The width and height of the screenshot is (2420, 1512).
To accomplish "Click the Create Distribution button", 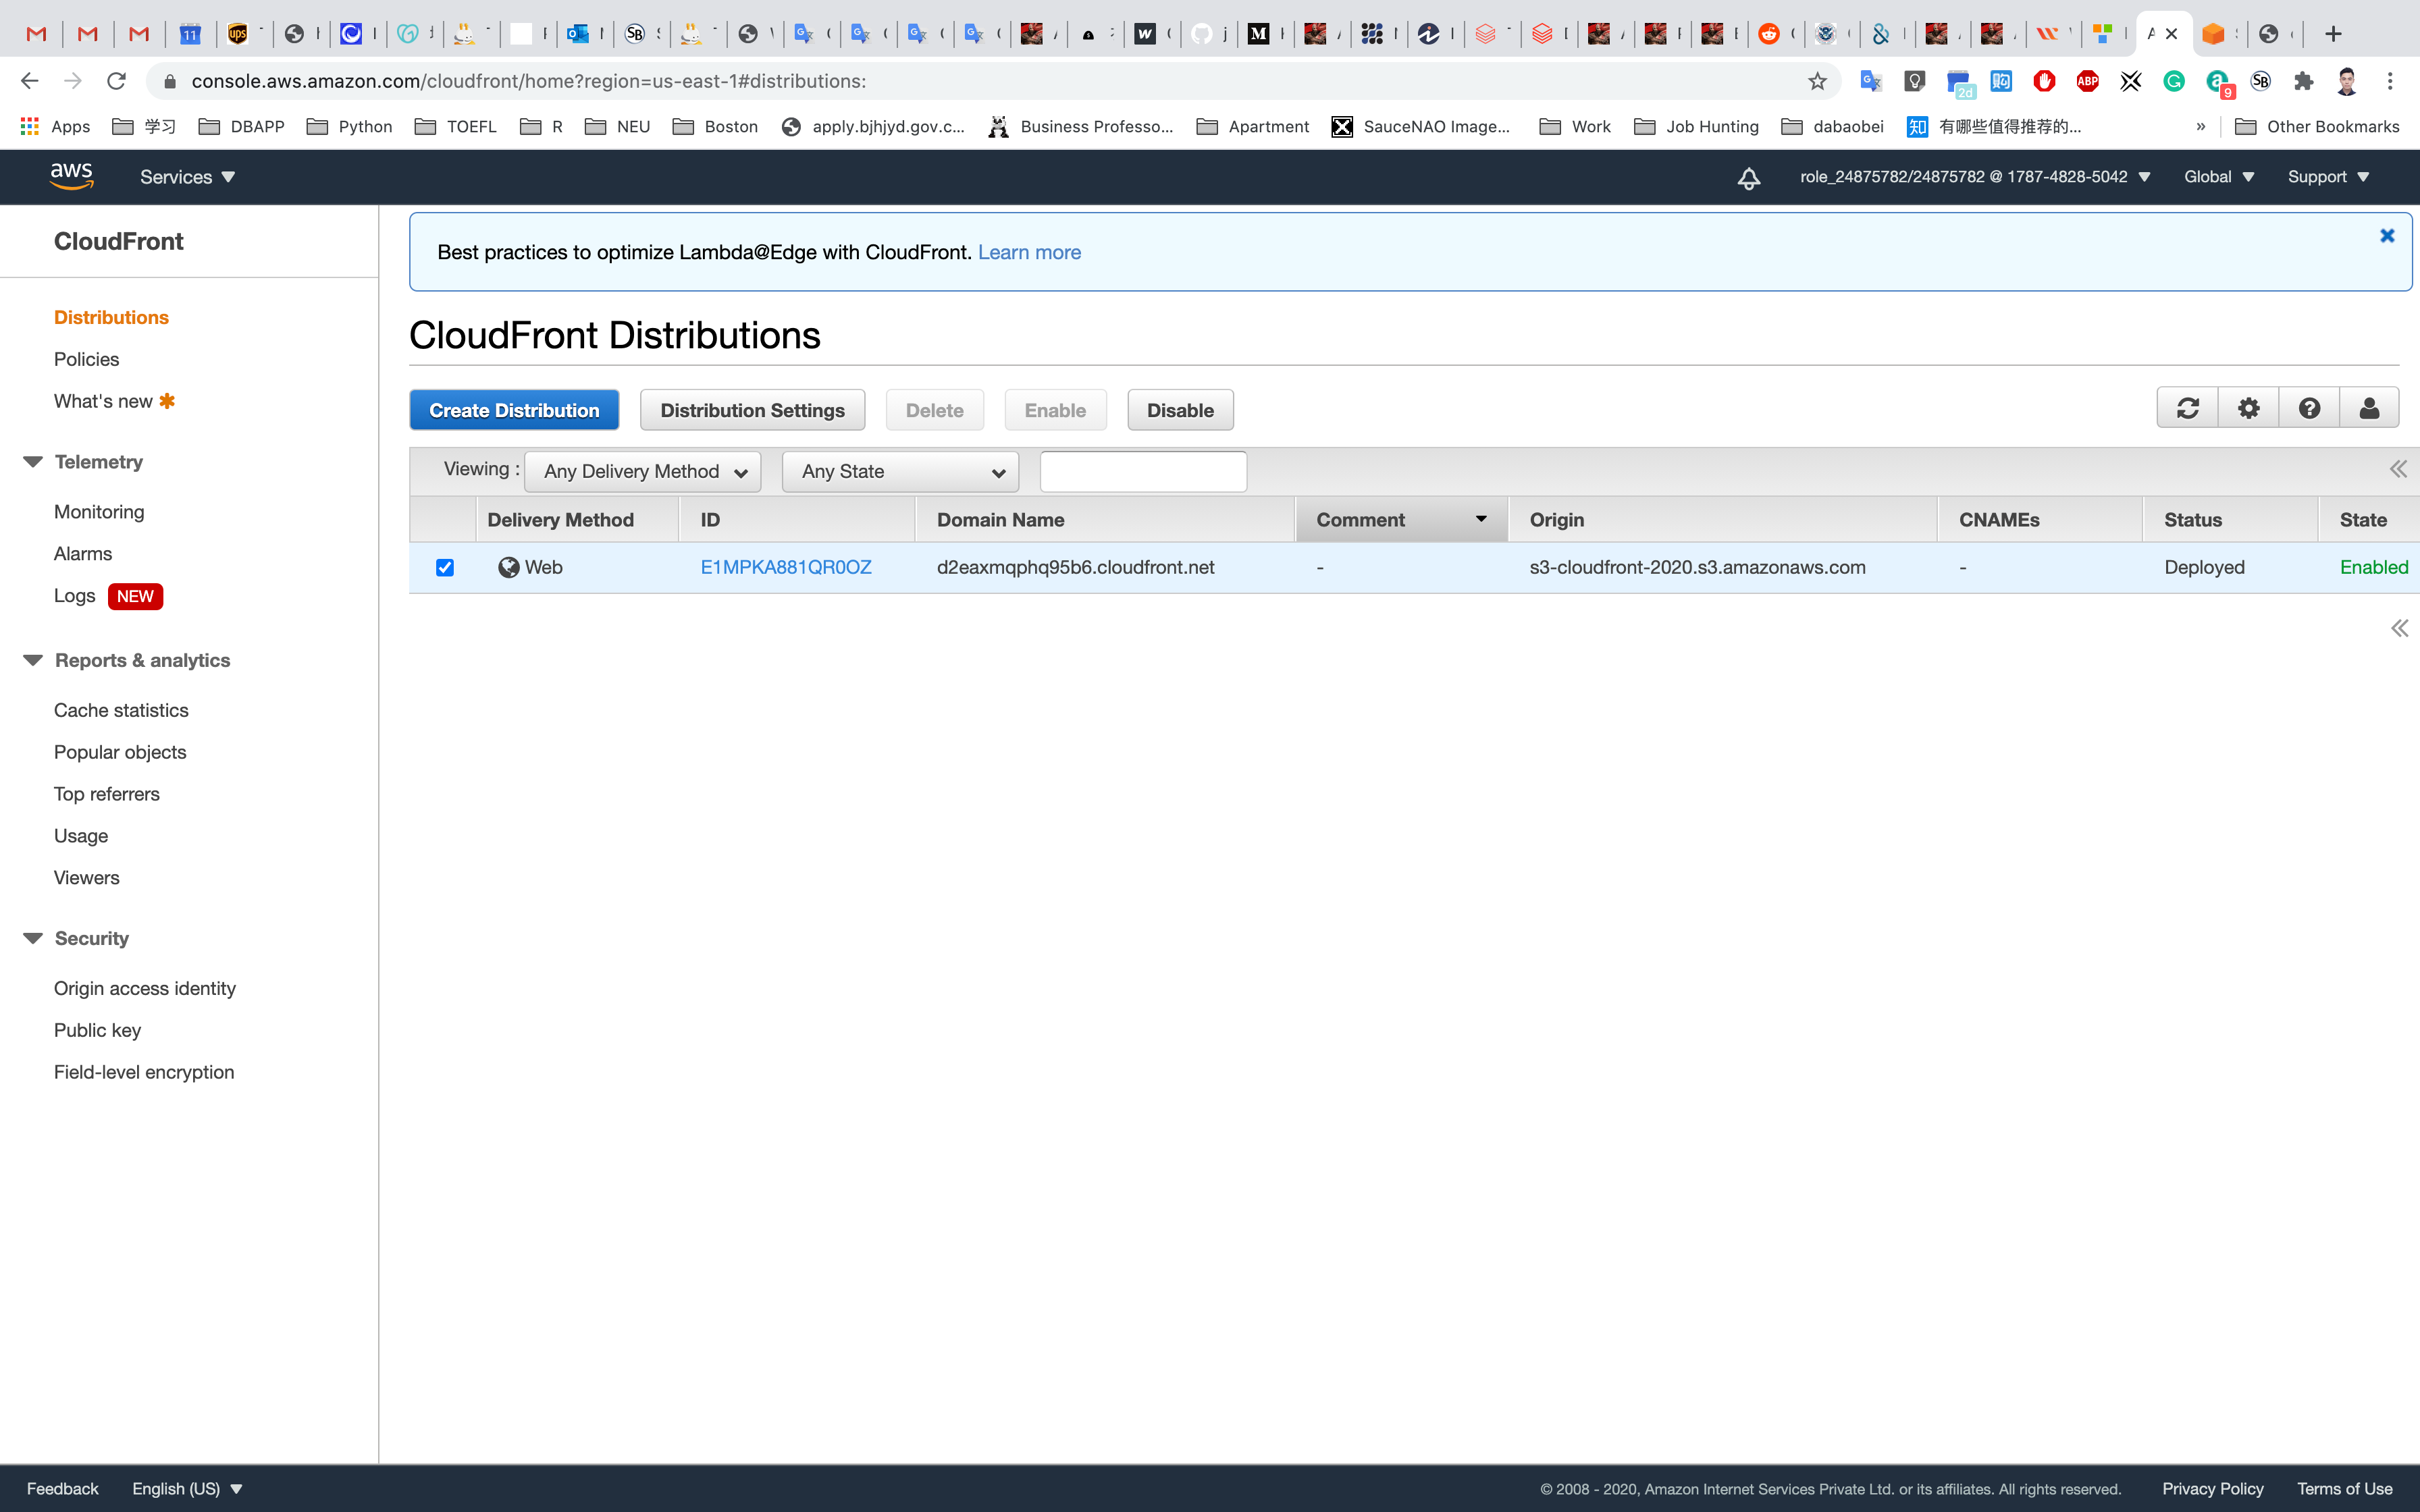I will pyautogui.click(x=514, y=410).
